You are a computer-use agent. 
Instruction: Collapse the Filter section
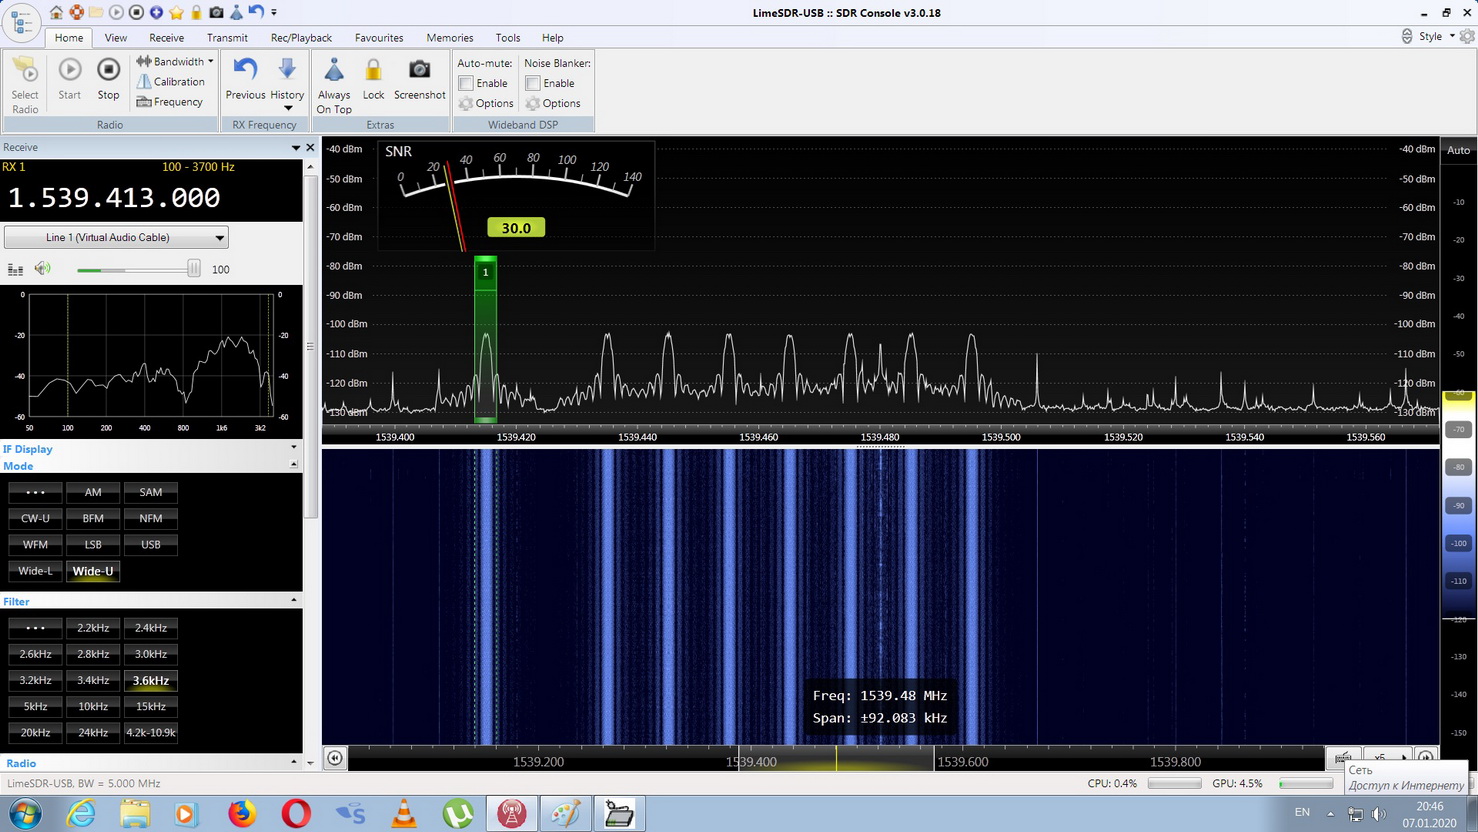294,600
